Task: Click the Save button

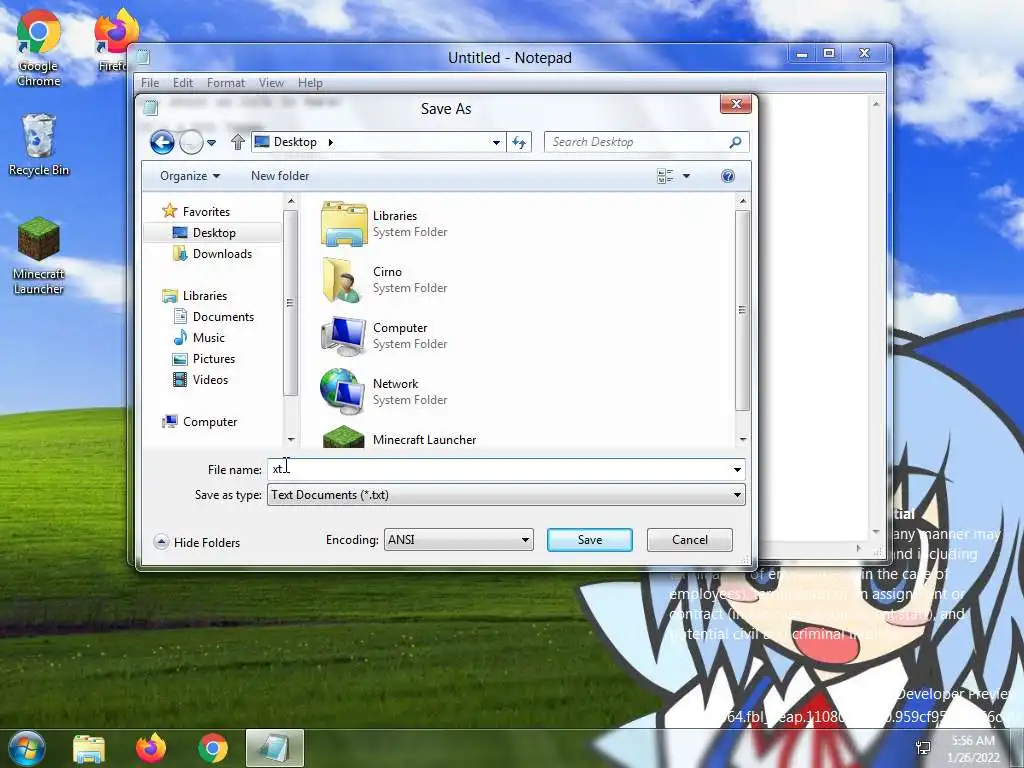Action: click(x=590, y=540)
